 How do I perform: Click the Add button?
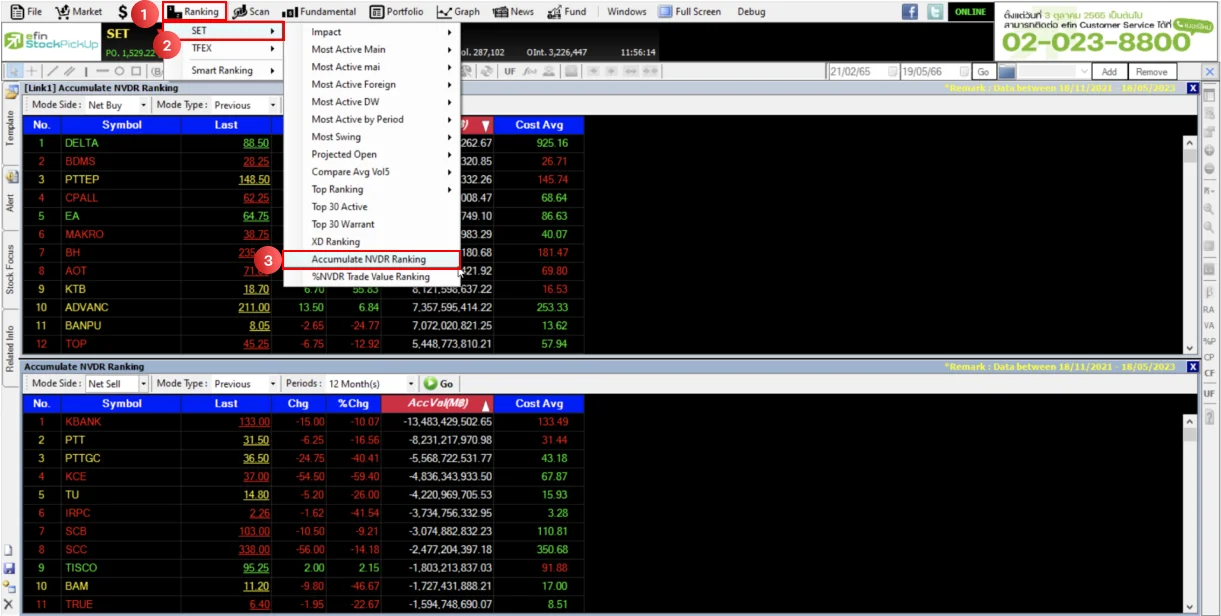pyautogui.click(x=1109, y=72)
